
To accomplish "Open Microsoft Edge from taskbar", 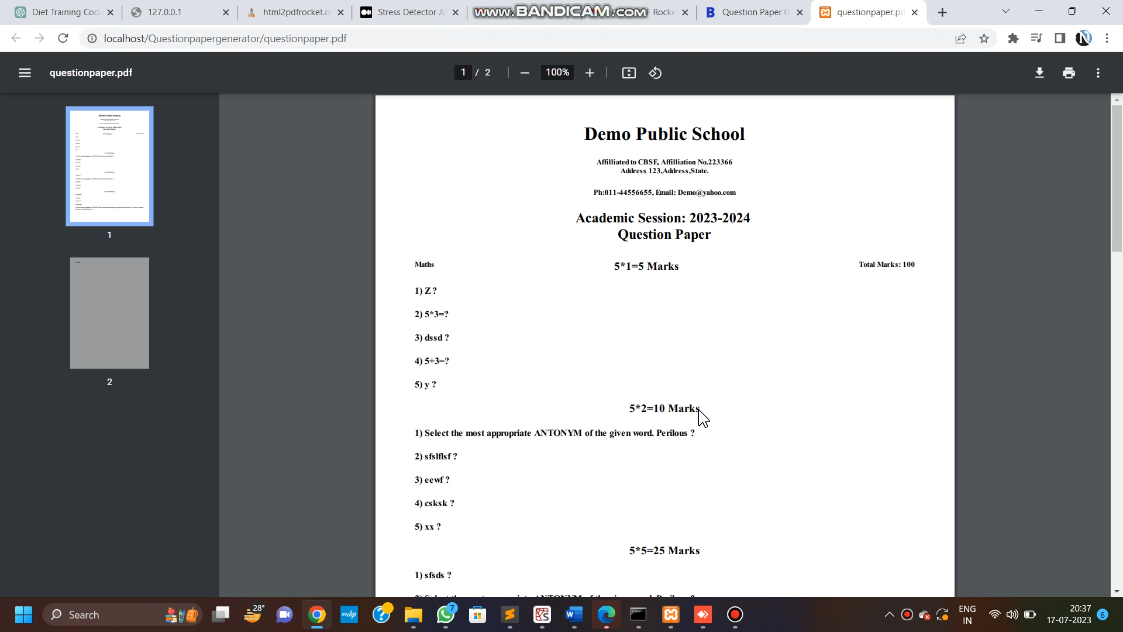I will point(606,615).
